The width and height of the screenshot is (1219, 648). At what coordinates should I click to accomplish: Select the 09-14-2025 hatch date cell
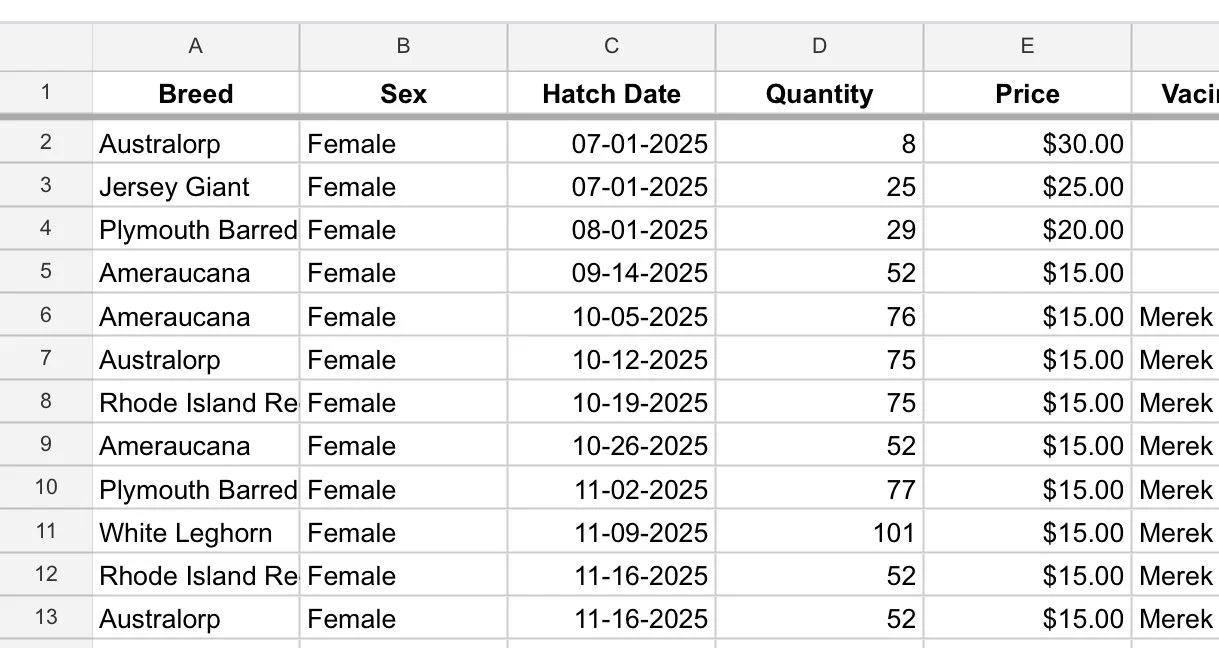click(611, 273)
